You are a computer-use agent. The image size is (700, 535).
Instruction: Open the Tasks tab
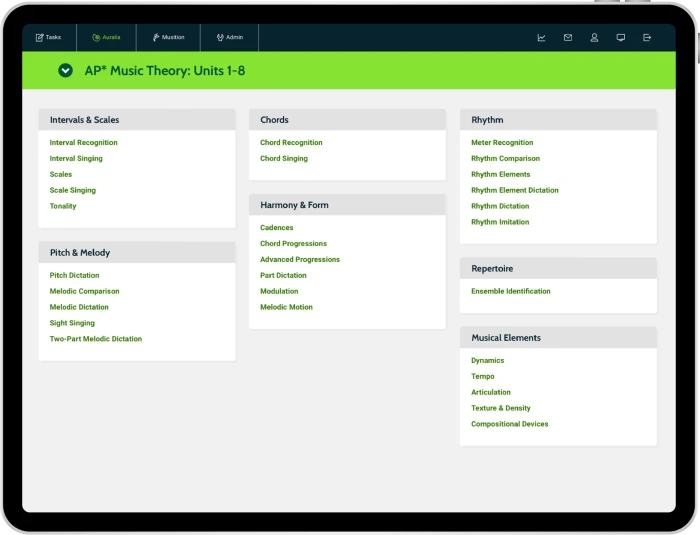click(49, 38)
